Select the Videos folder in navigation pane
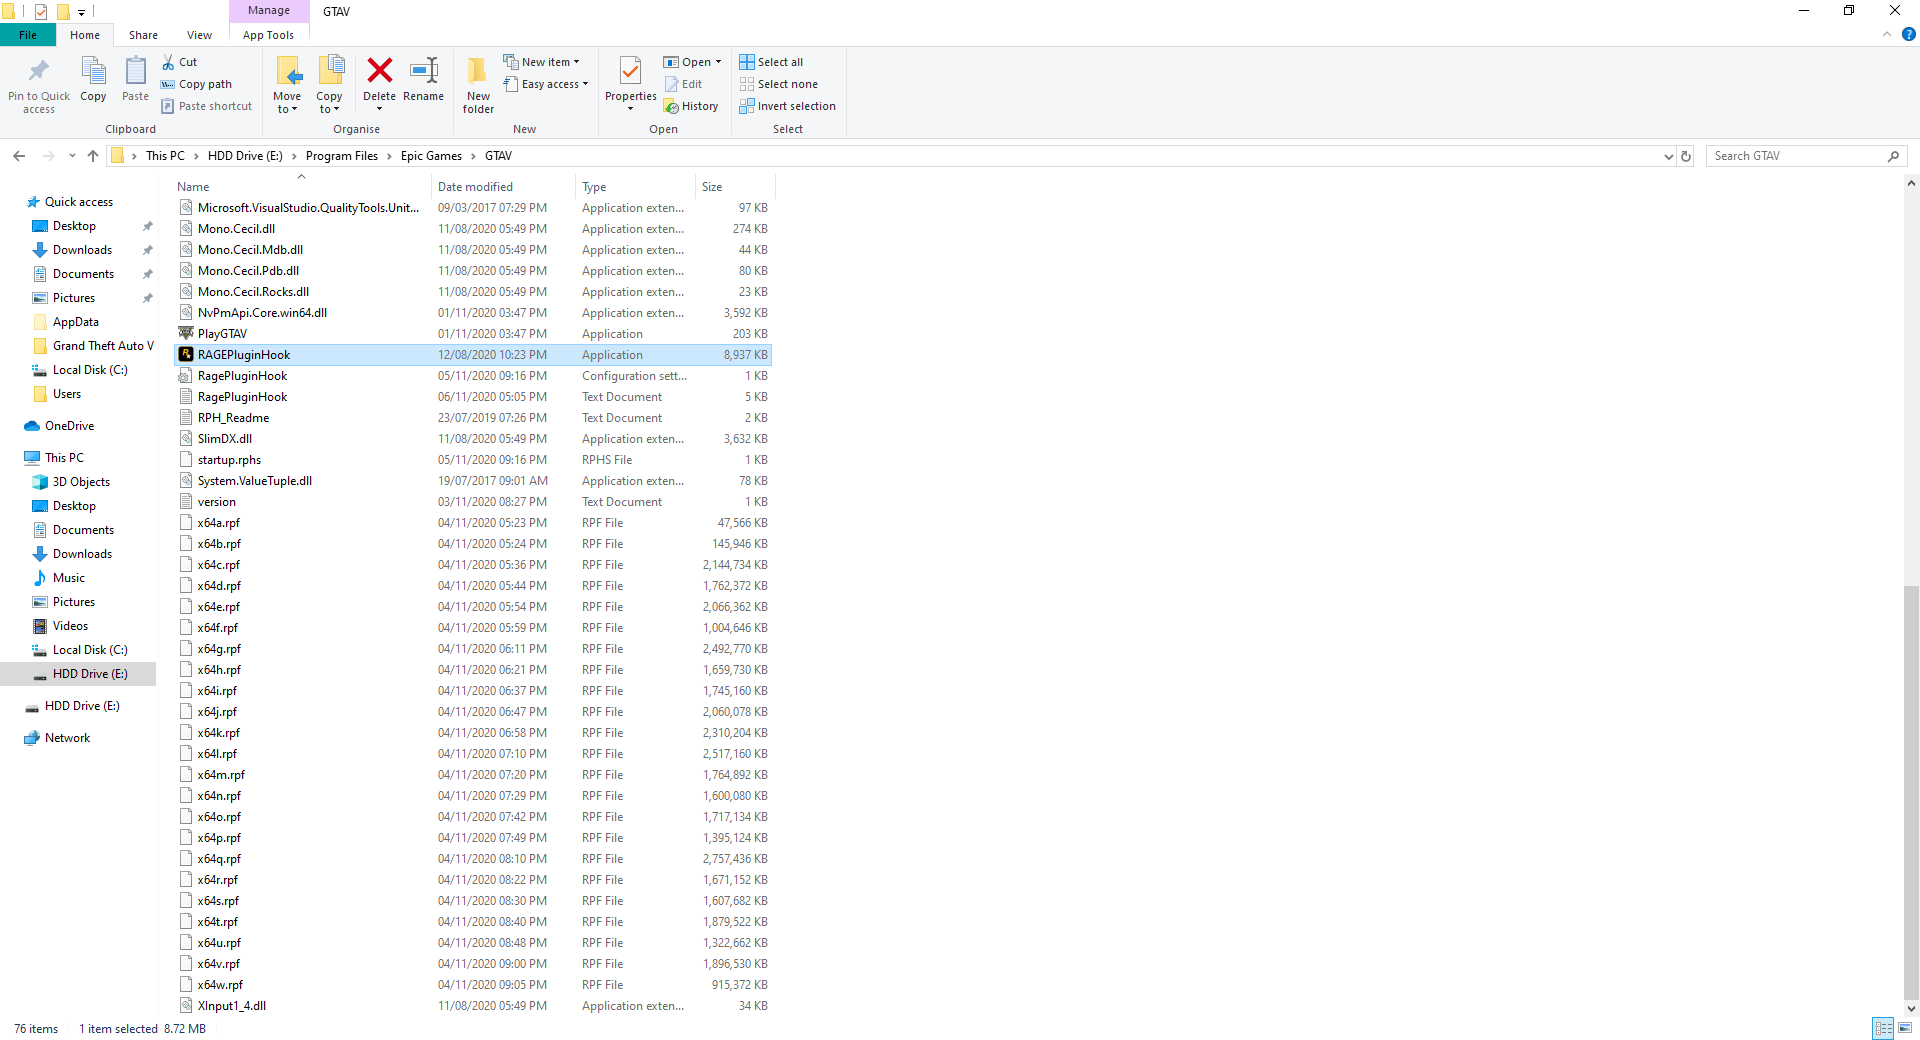 point(61,626)
